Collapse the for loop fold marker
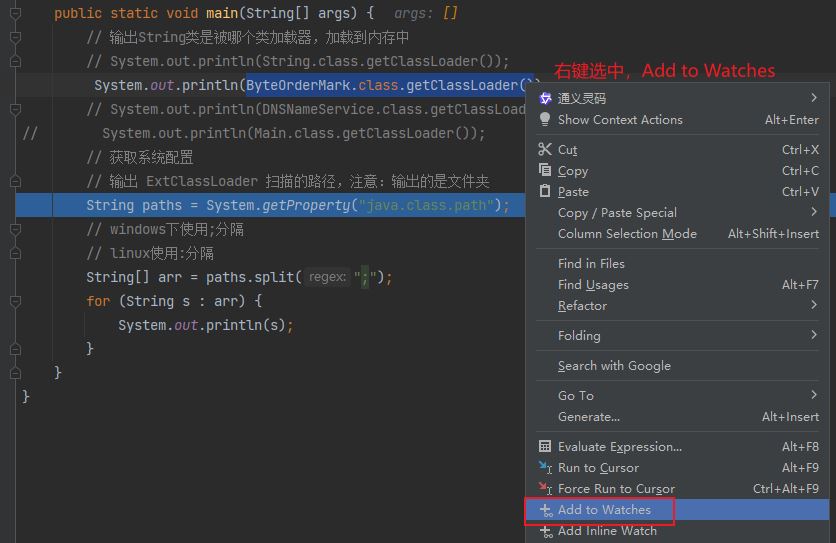Image resolution: width=836 pixels, height=543 pixels. [15, 301]
